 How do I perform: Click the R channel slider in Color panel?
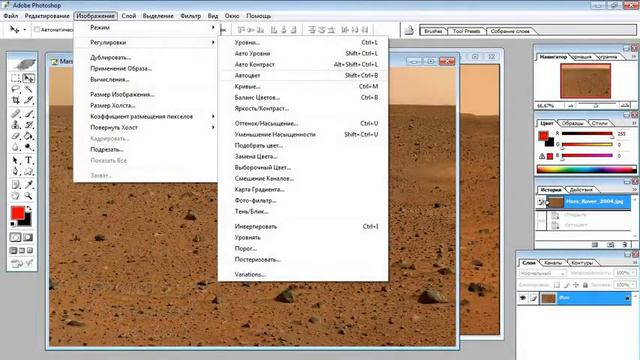point(587,134)
